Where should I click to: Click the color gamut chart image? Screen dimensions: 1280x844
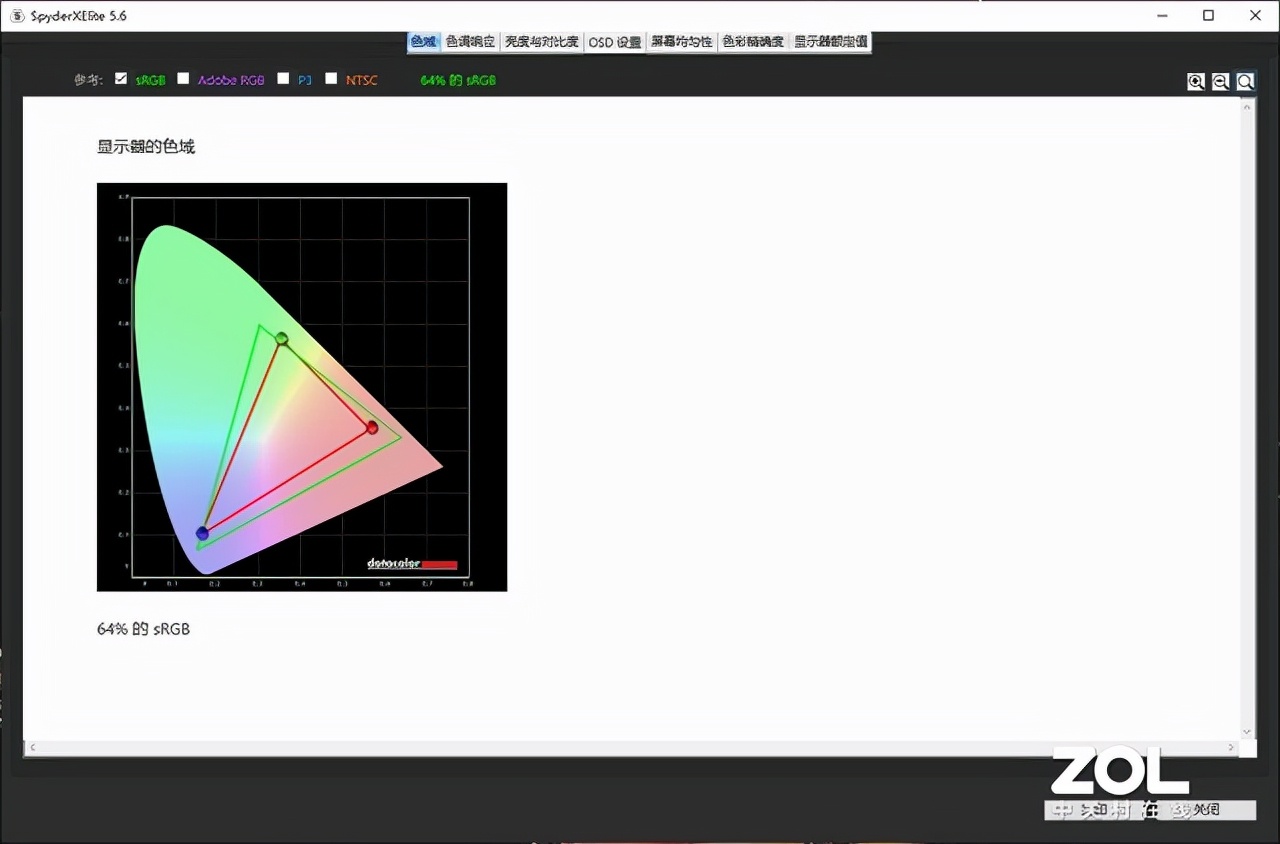(x=302, y=387)
